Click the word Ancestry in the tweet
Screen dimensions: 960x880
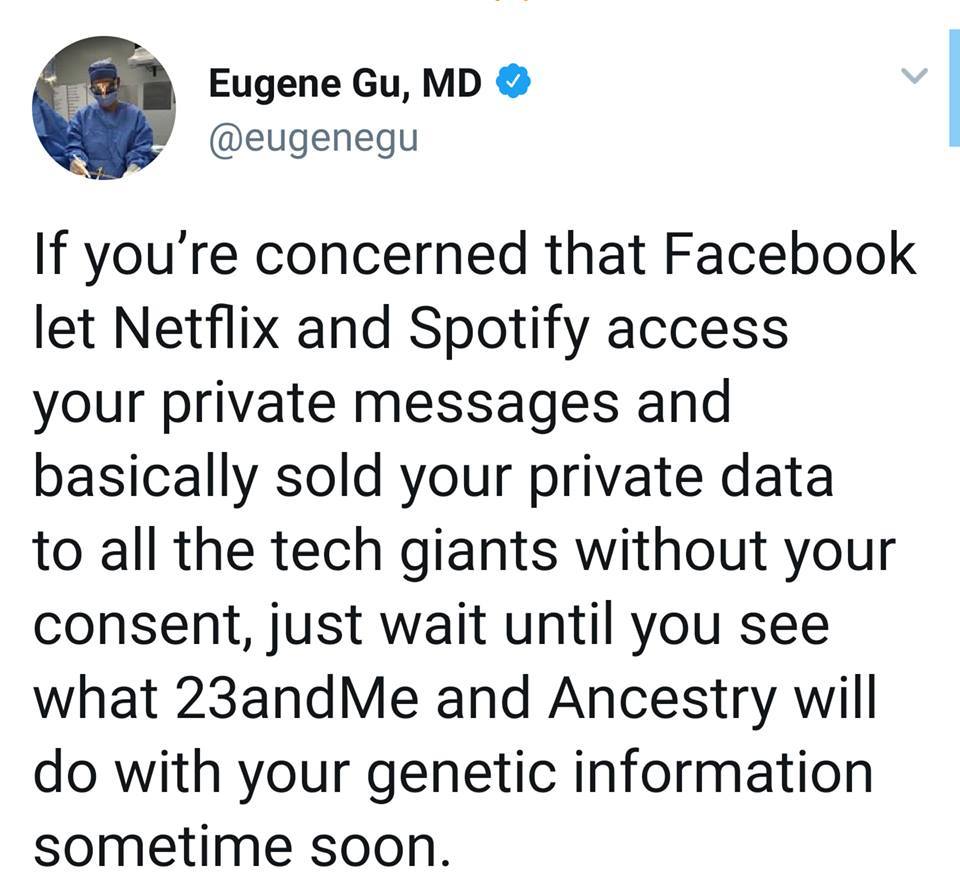pyautogui.click(x=662, y=698)
